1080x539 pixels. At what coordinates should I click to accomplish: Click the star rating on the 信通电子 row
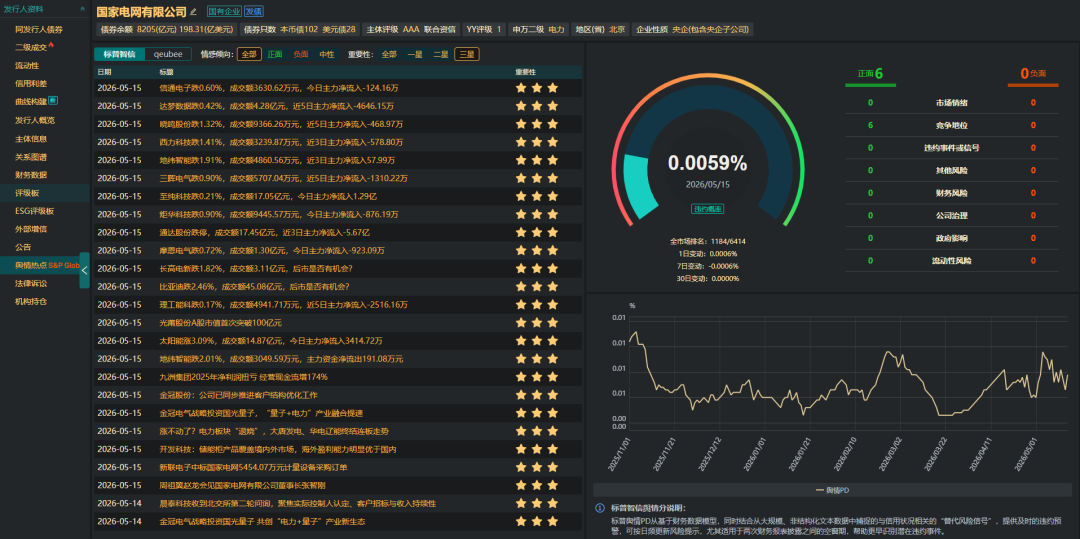(537, 88)
